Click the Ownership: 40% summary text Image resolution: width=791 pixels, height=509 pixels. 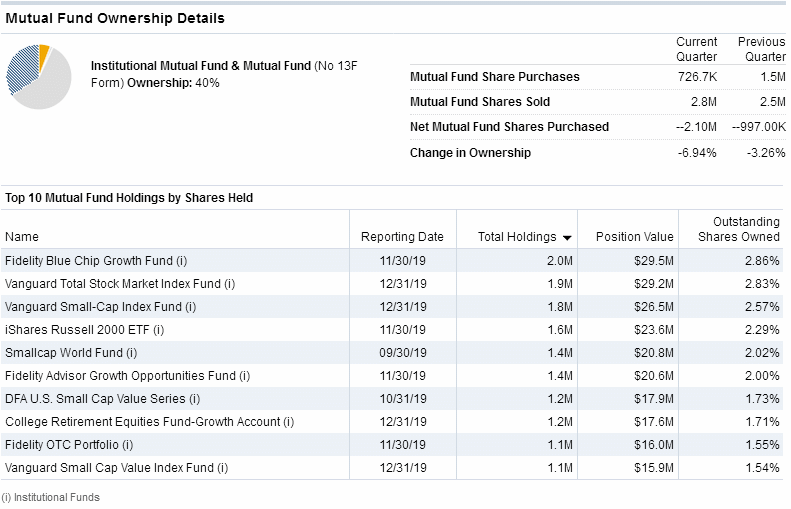click(173, 83)
